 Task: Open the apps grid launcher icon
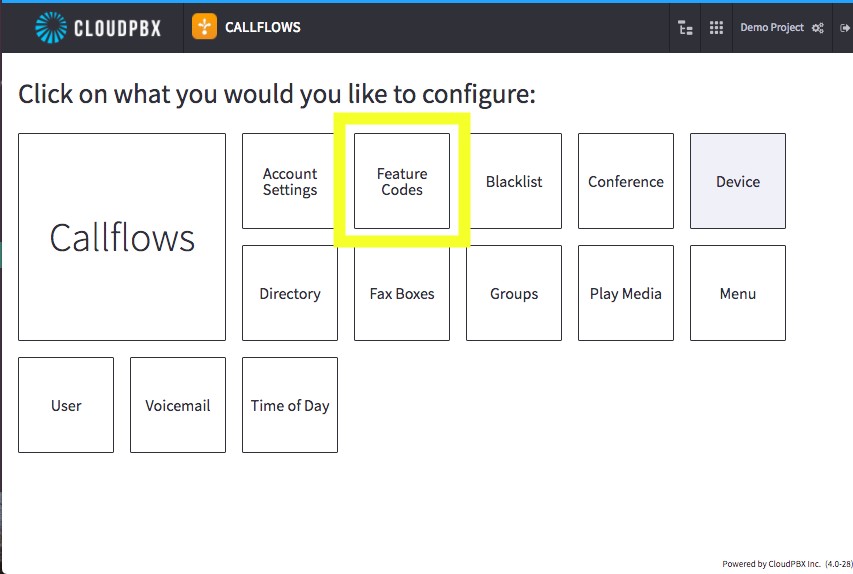716,27
